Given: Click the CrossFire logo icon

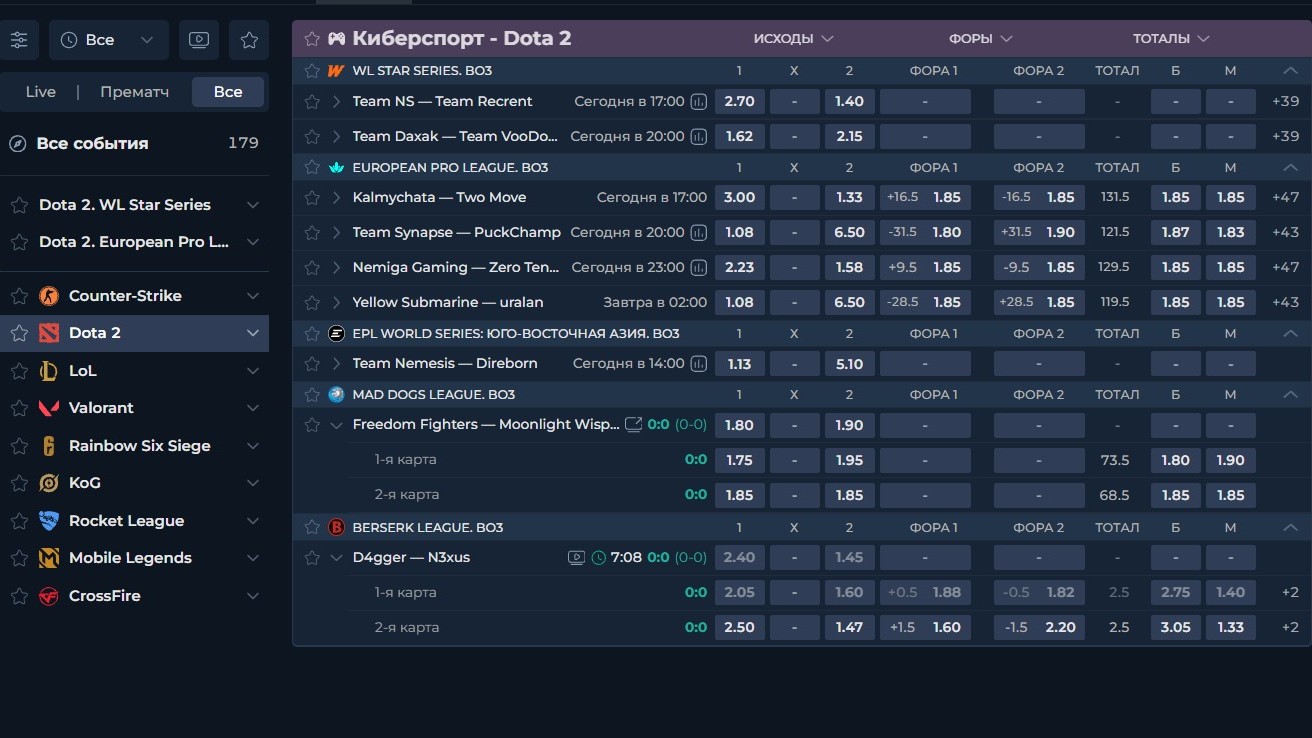Looking at the screenshot, I should [x=49, y=596].
